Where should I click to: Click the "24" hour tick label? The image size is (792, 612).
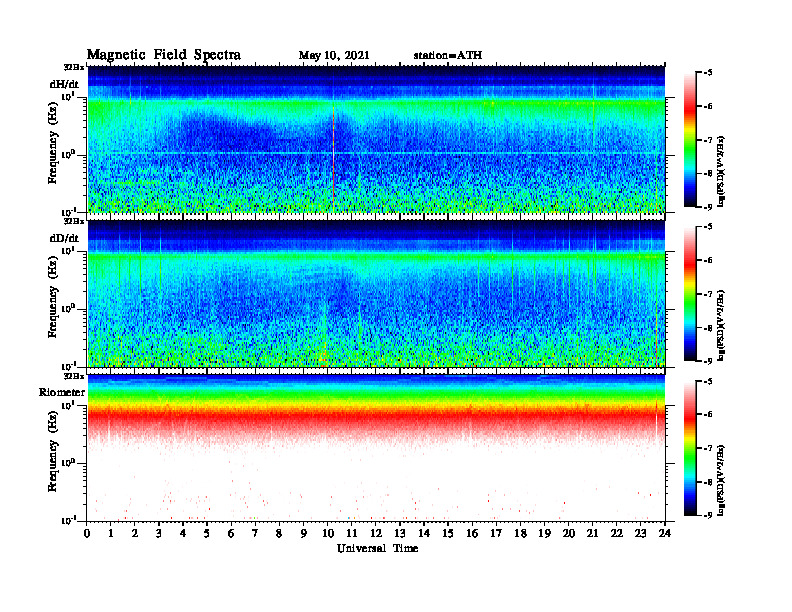click(x=665, y=533)
